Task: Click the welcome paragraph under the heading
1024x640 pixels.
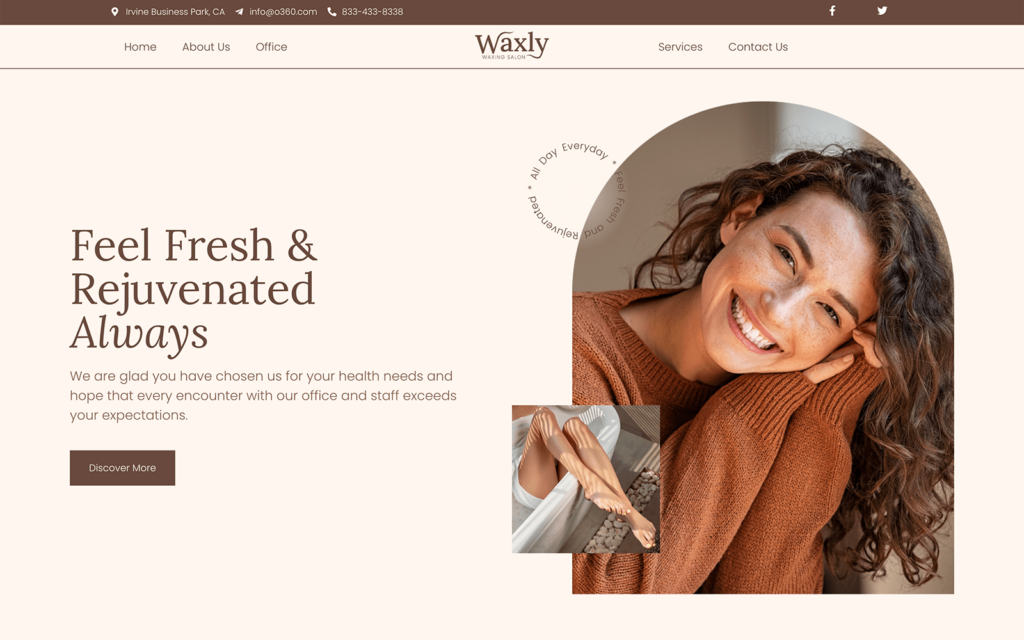Action: (263, 396)
